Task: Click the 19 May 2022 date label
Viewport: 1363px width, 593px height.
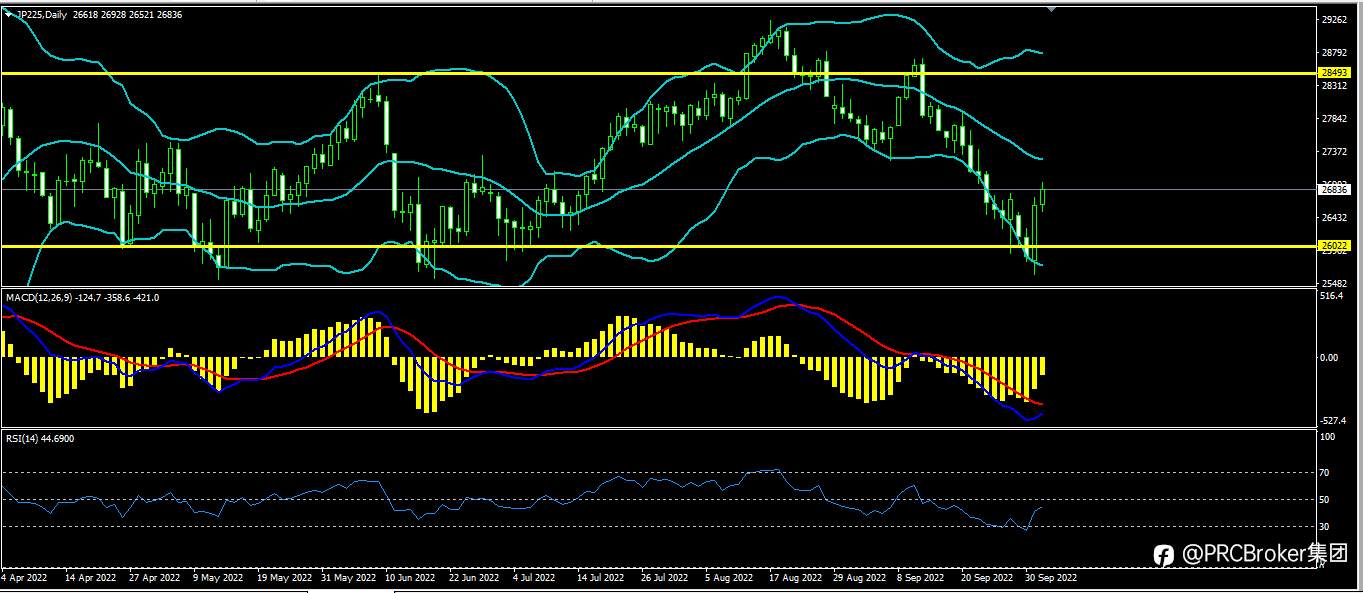Action: pyautogui.click(x=284, y=577)
